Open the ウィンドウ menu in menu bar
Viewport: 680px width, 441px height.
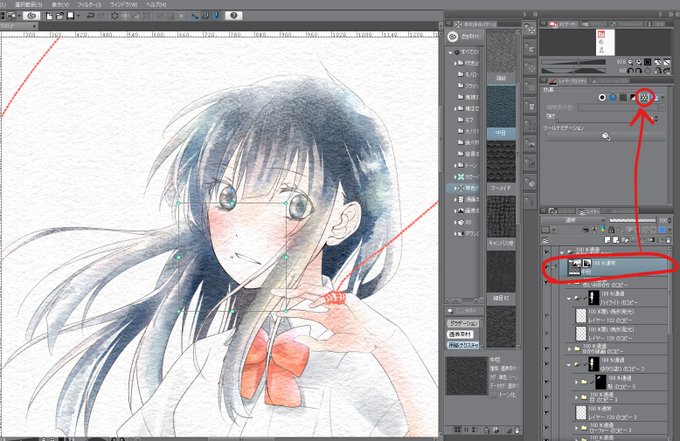124,4
